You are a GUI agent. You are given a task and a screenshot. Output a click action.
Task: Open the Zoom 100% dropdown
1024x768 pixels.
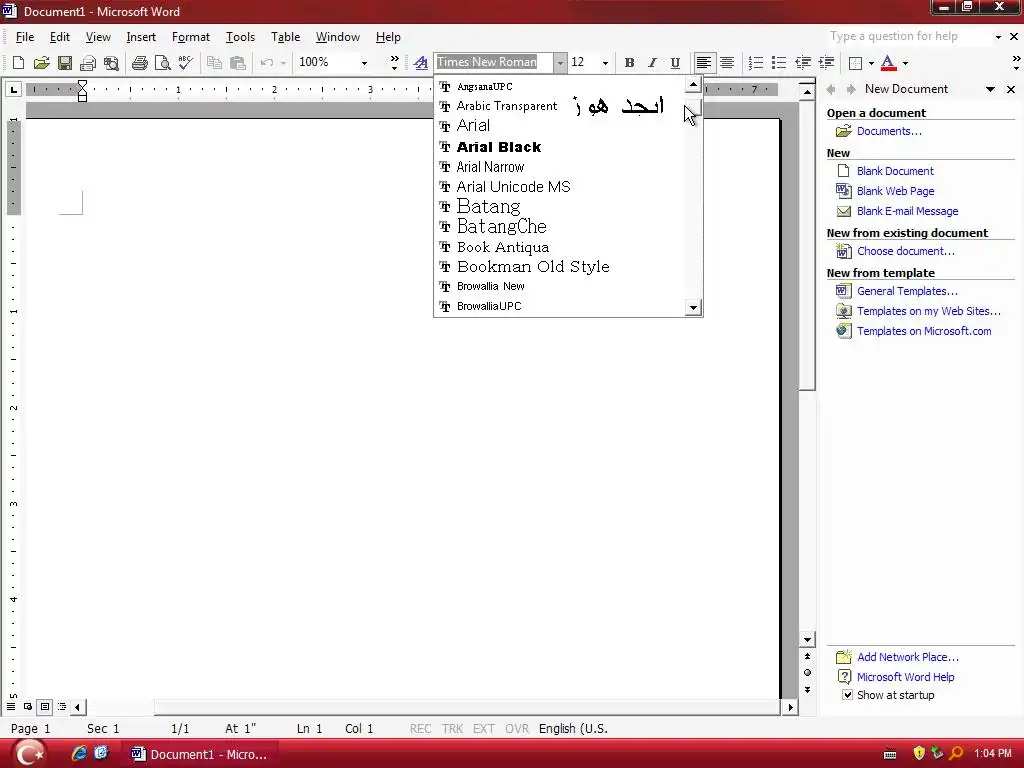pos(364,63)
